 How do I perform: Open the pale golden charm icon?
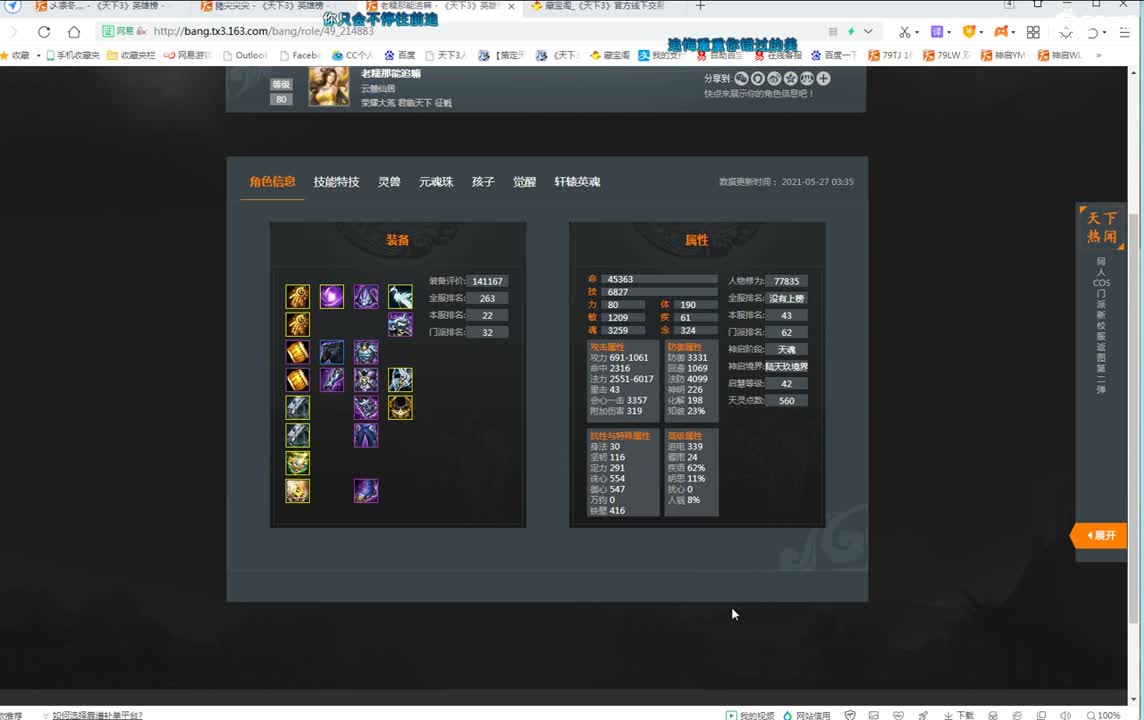click(x=298, y=490)
